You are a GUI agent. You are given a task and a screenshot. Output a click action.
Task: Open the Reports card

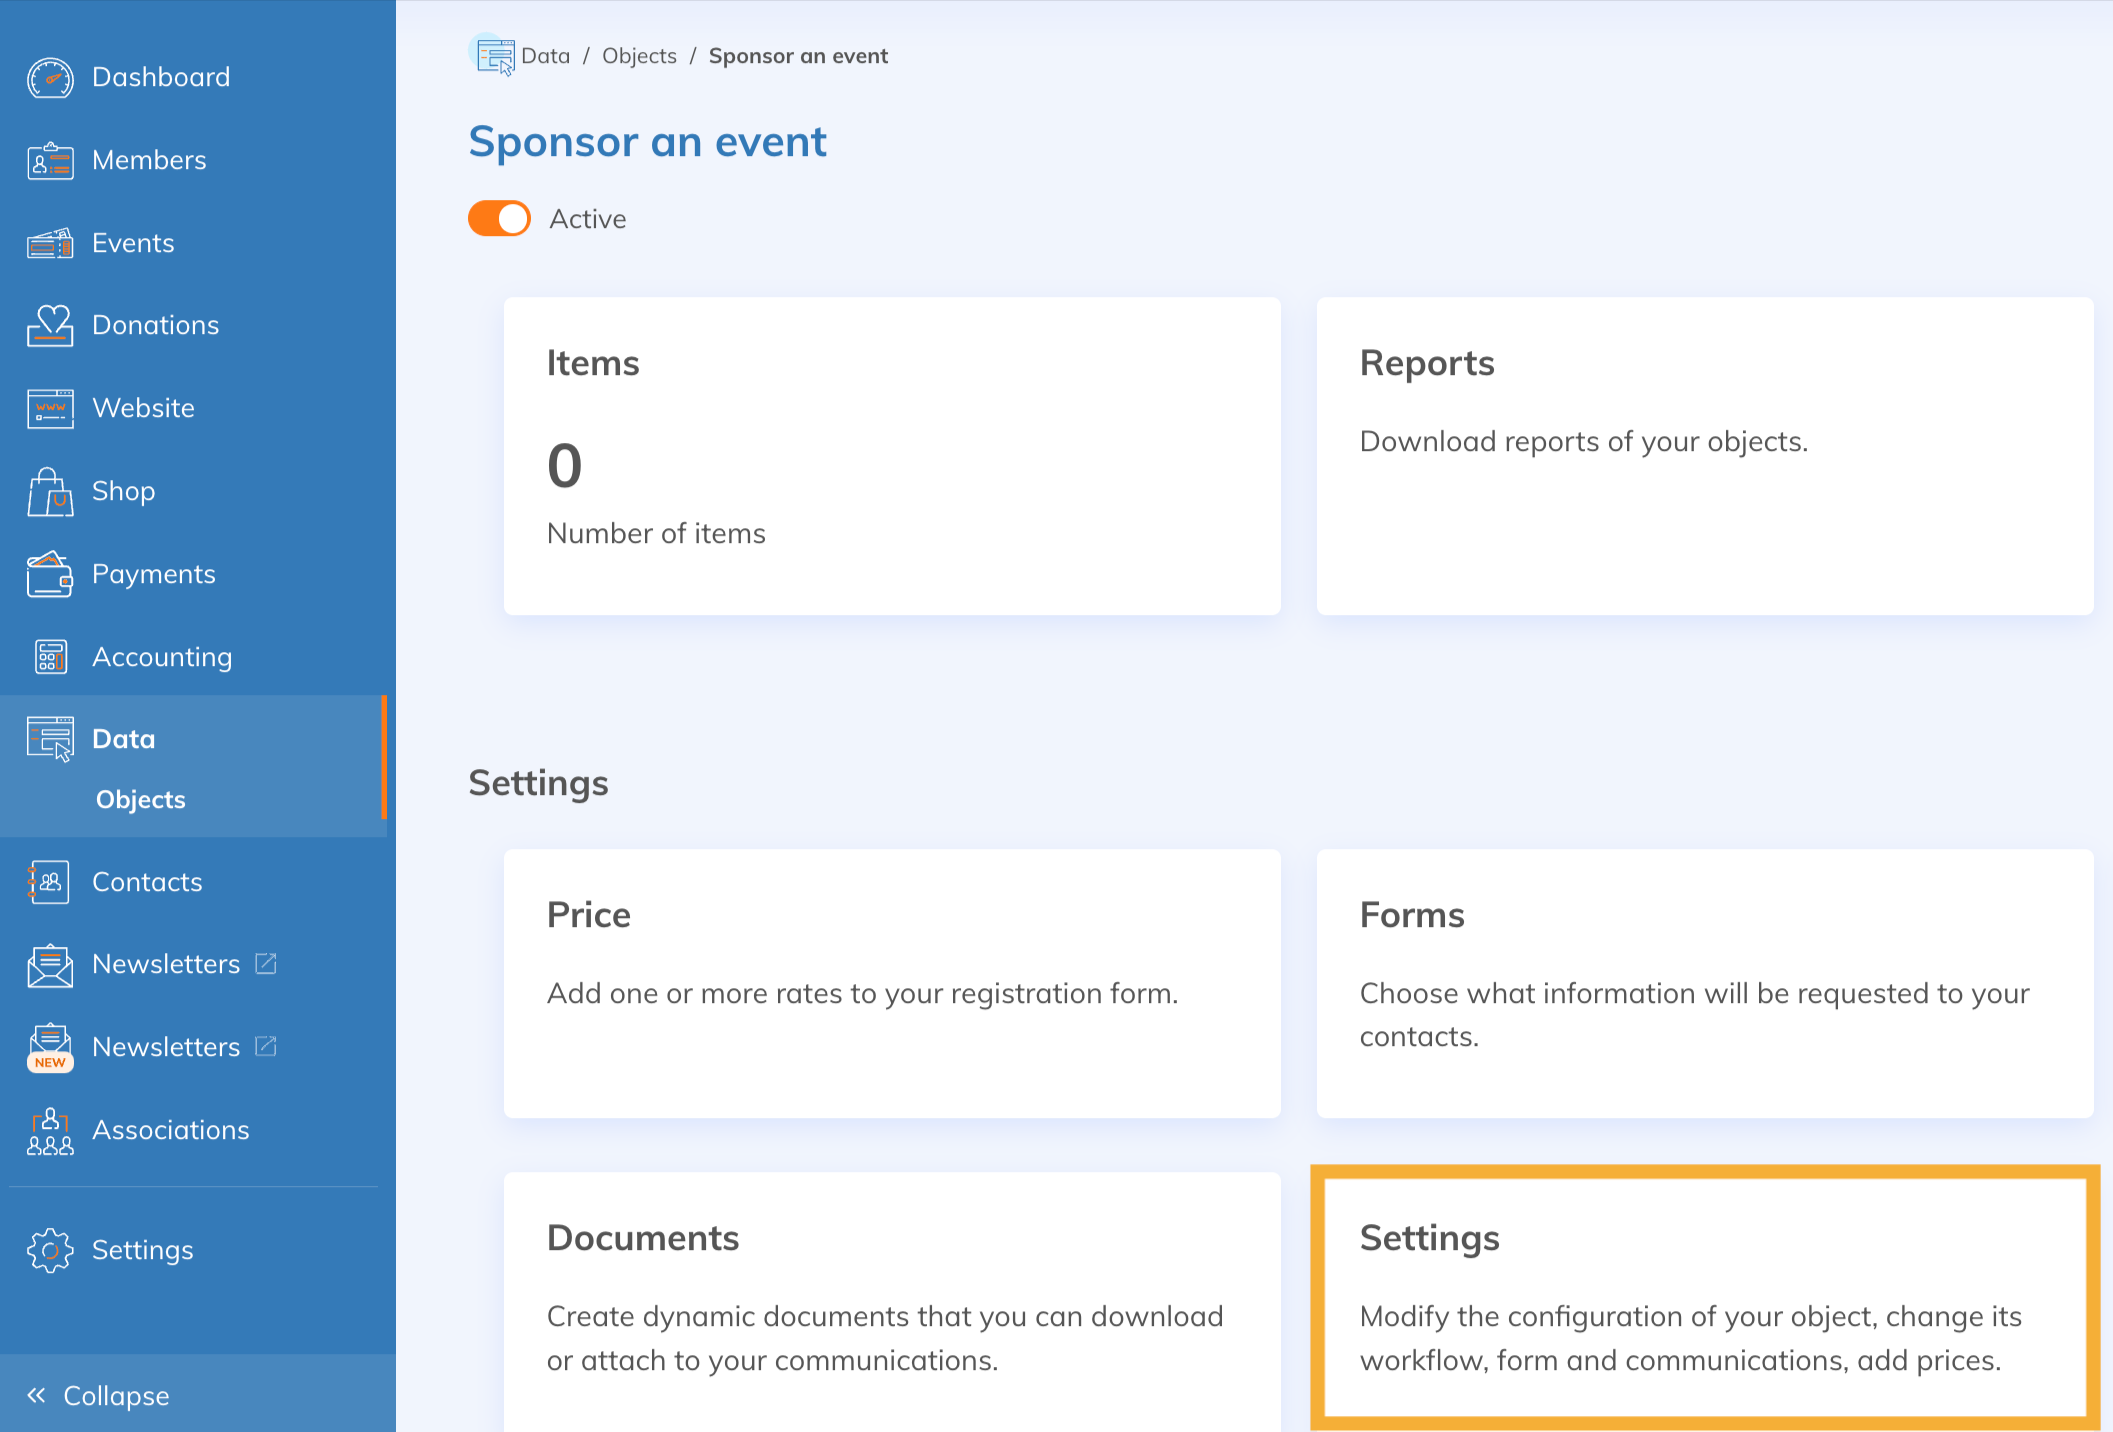pos(1704,455)
